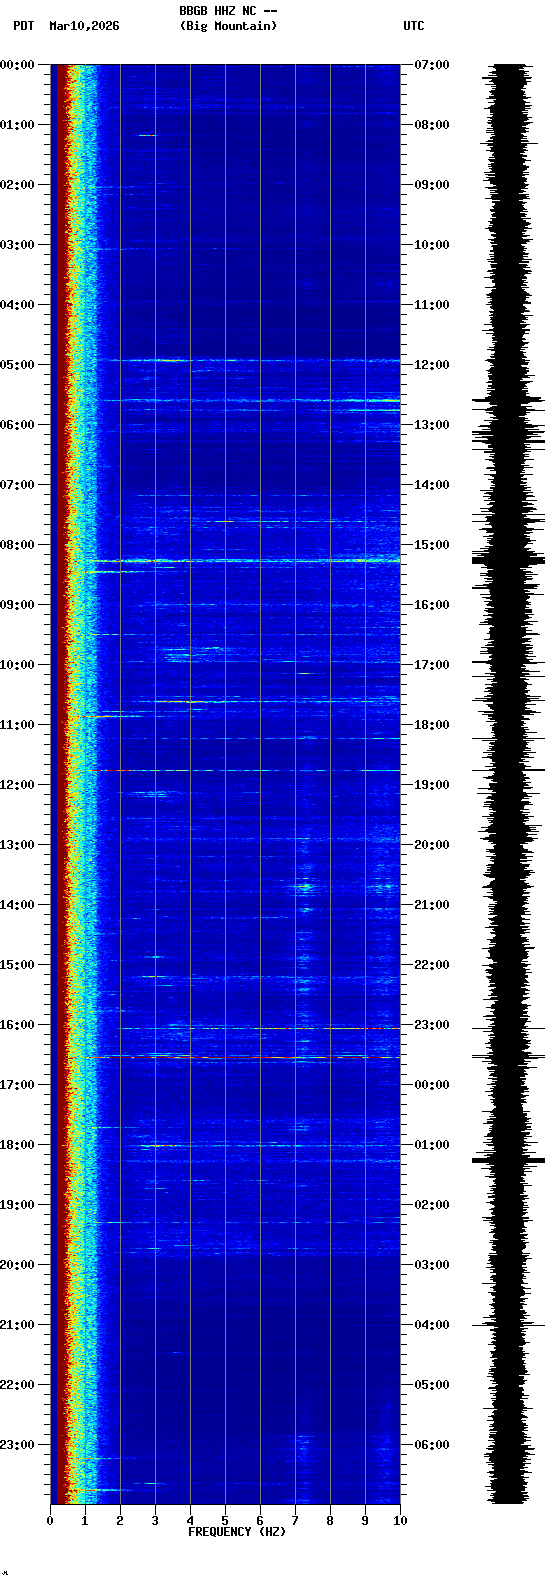The width and height of the screenshot is (552, 1584).
Task: Click the PDT time label '20:00'
Action: click(x=17, y=1265)
